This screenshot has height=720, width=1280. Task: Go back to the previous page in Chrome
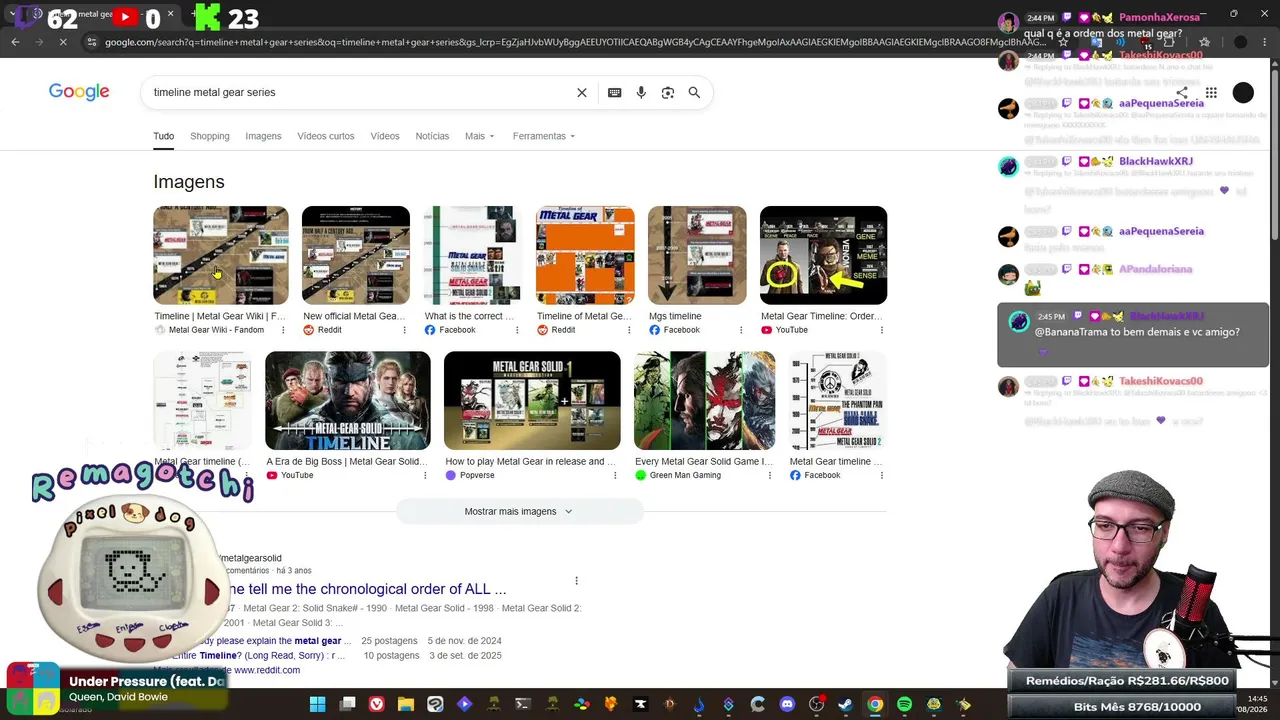click(x=15, y=42)
